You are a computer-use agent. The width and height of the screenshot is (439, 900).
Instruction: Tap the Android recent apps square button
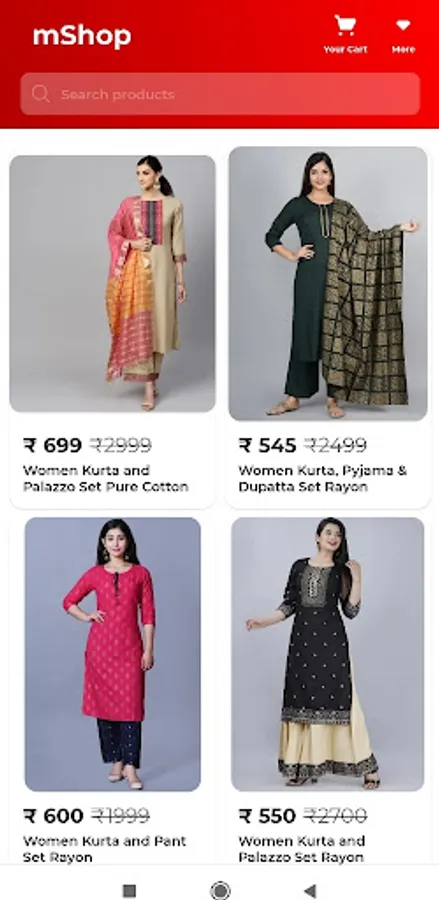130,890
